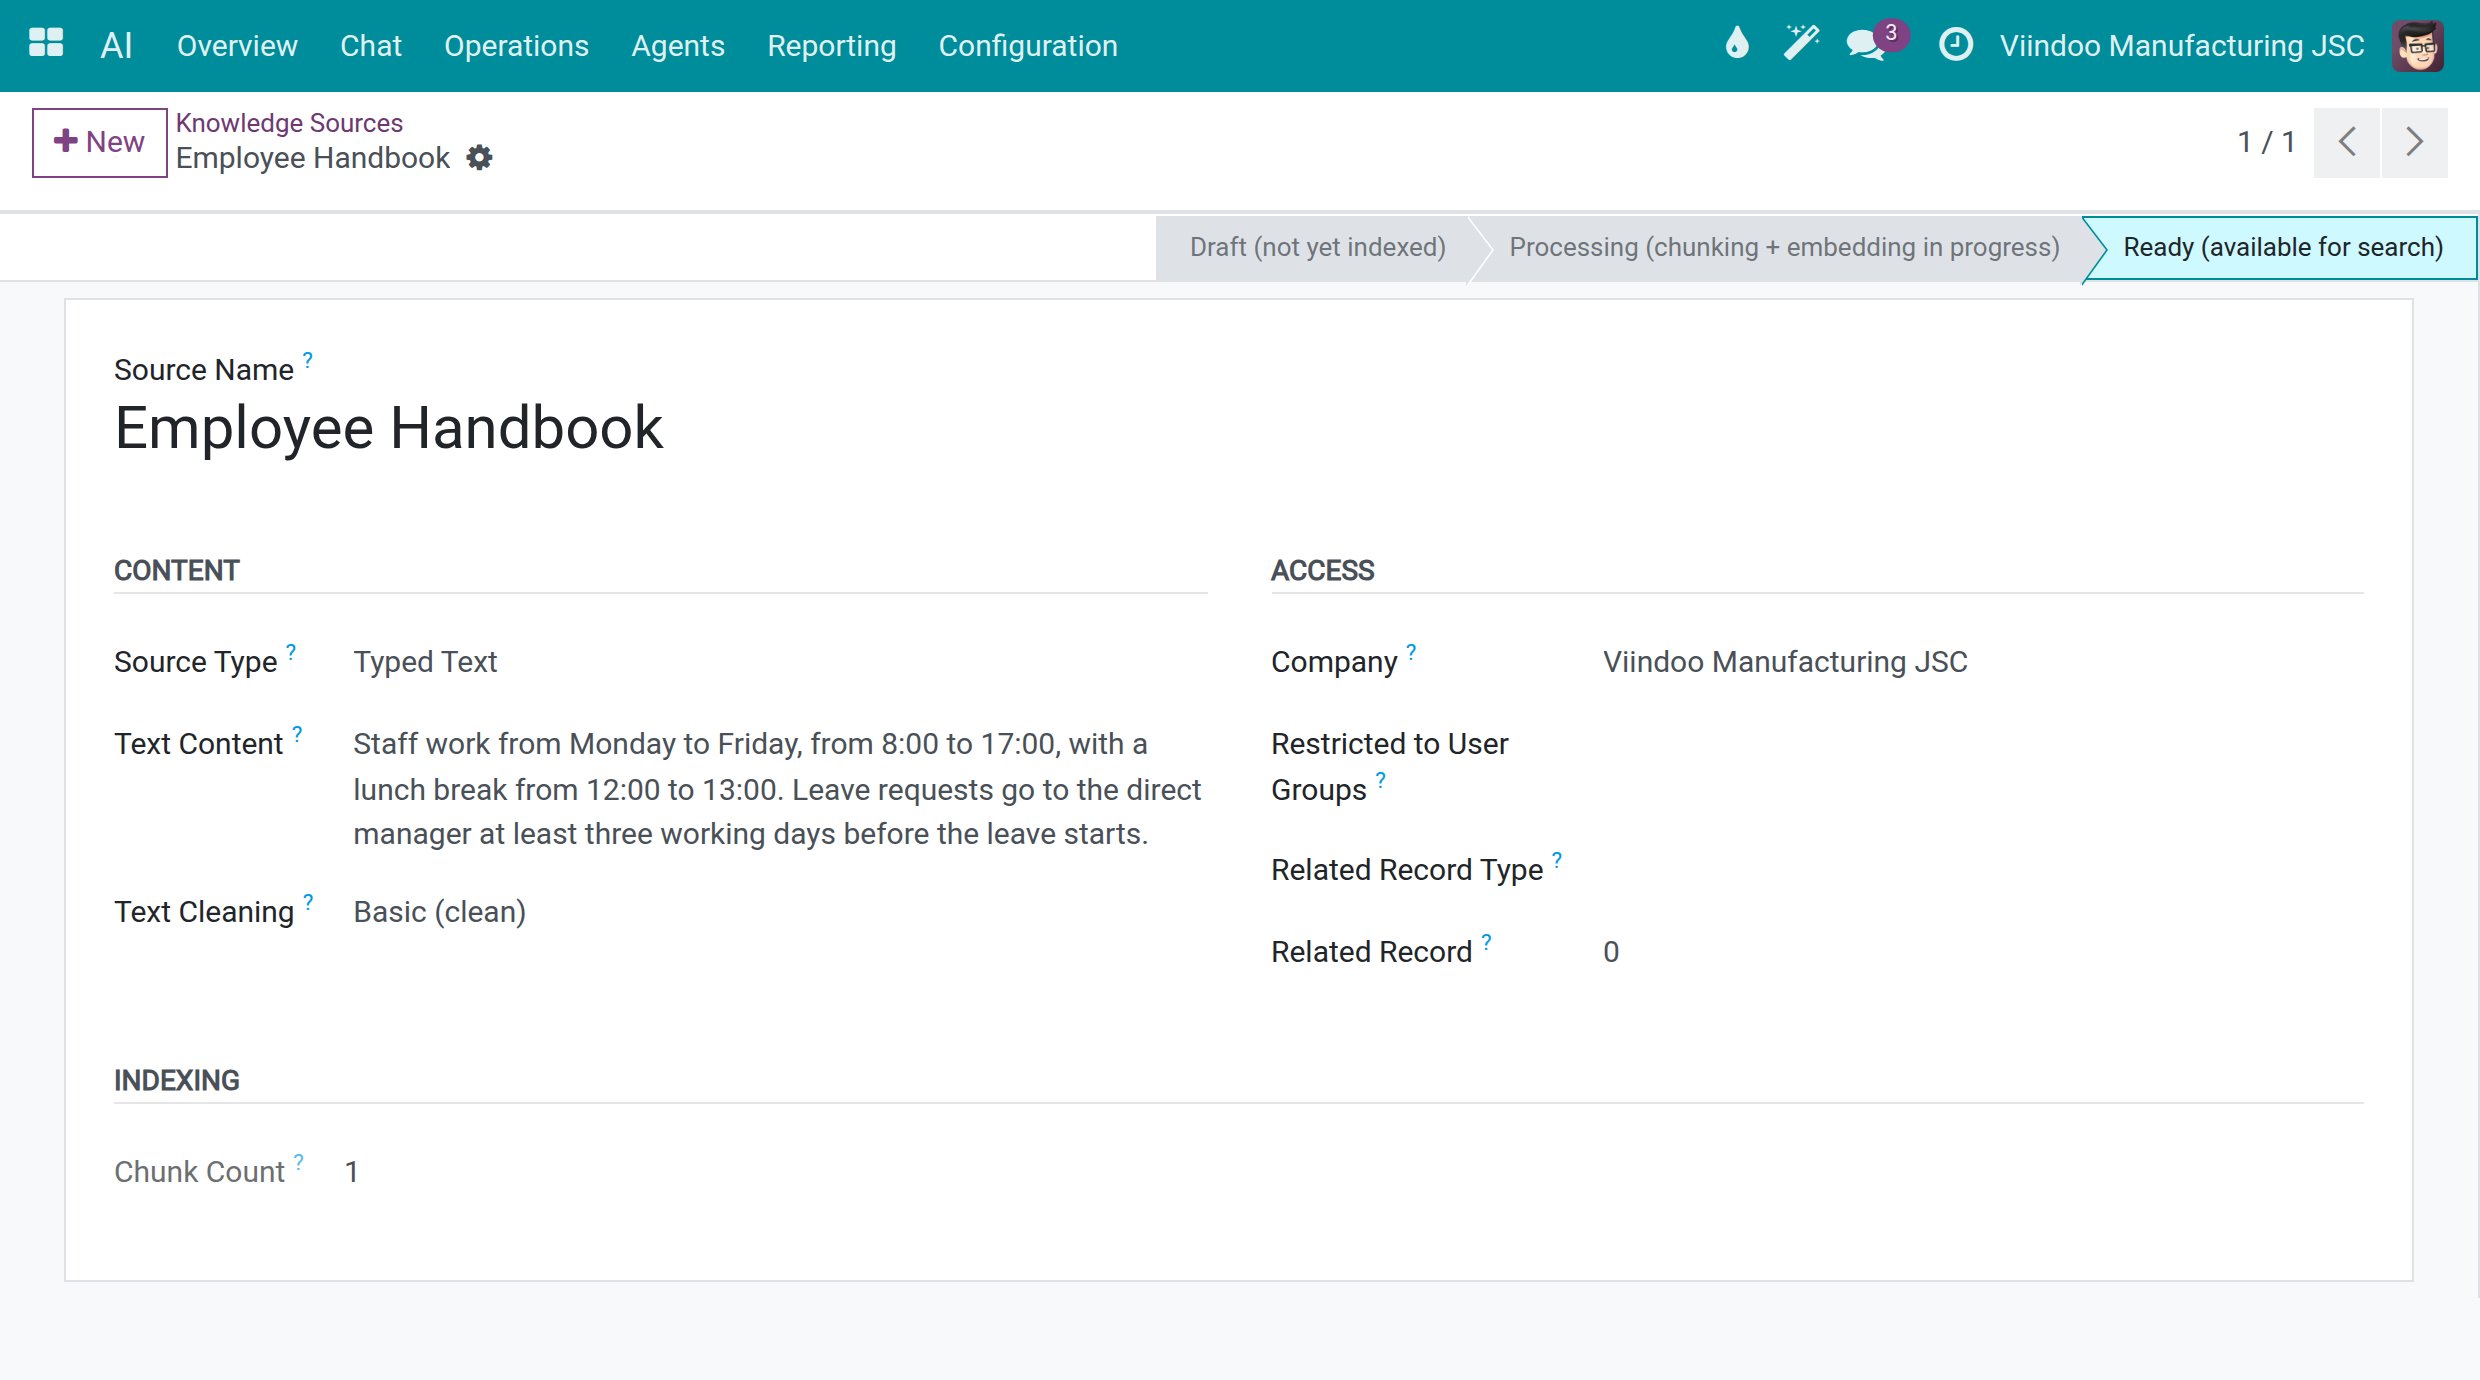
Task: Click the Employee Handbook source name field
Action: pos(389,428)
